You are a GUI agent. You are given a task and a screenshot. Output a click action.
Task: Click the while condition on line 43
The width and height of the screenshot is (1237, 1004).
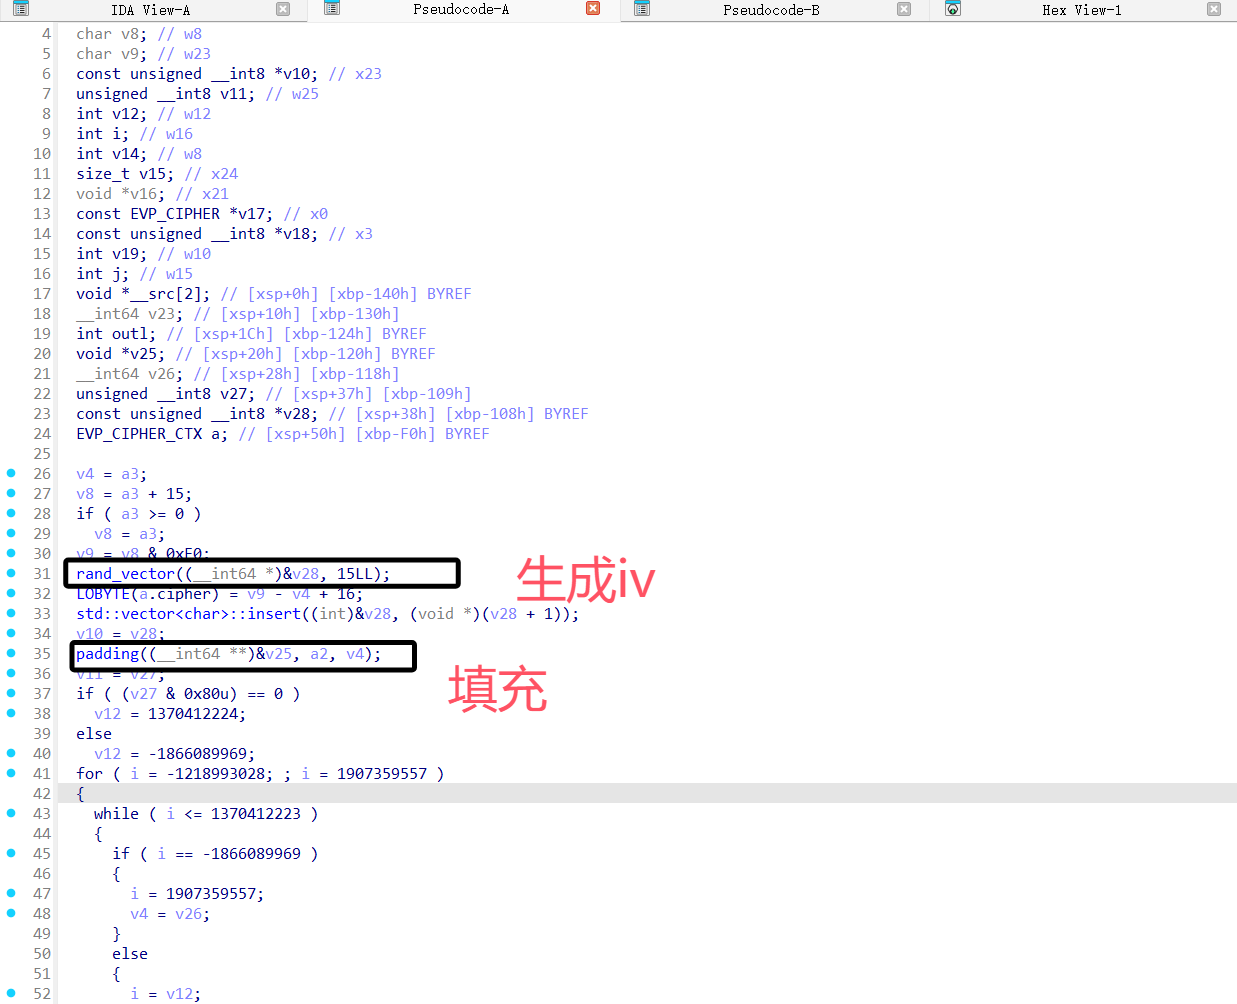206,814
